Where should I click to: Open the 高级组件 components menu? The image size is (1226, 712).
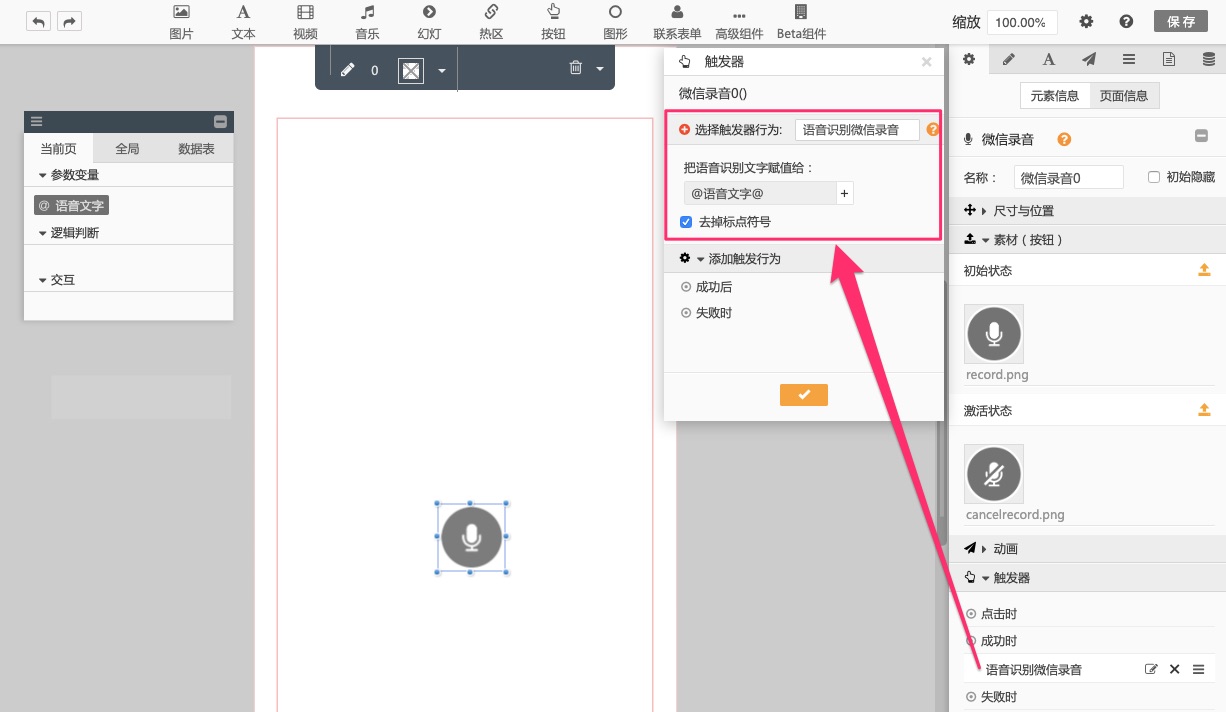[x=739, y=23]
